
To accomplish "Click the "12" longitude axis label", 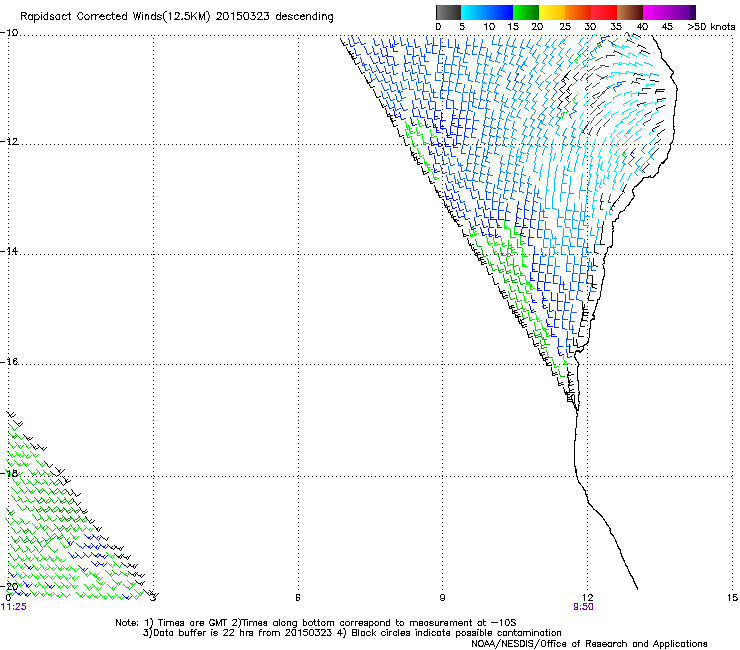I will click(587, 598).
